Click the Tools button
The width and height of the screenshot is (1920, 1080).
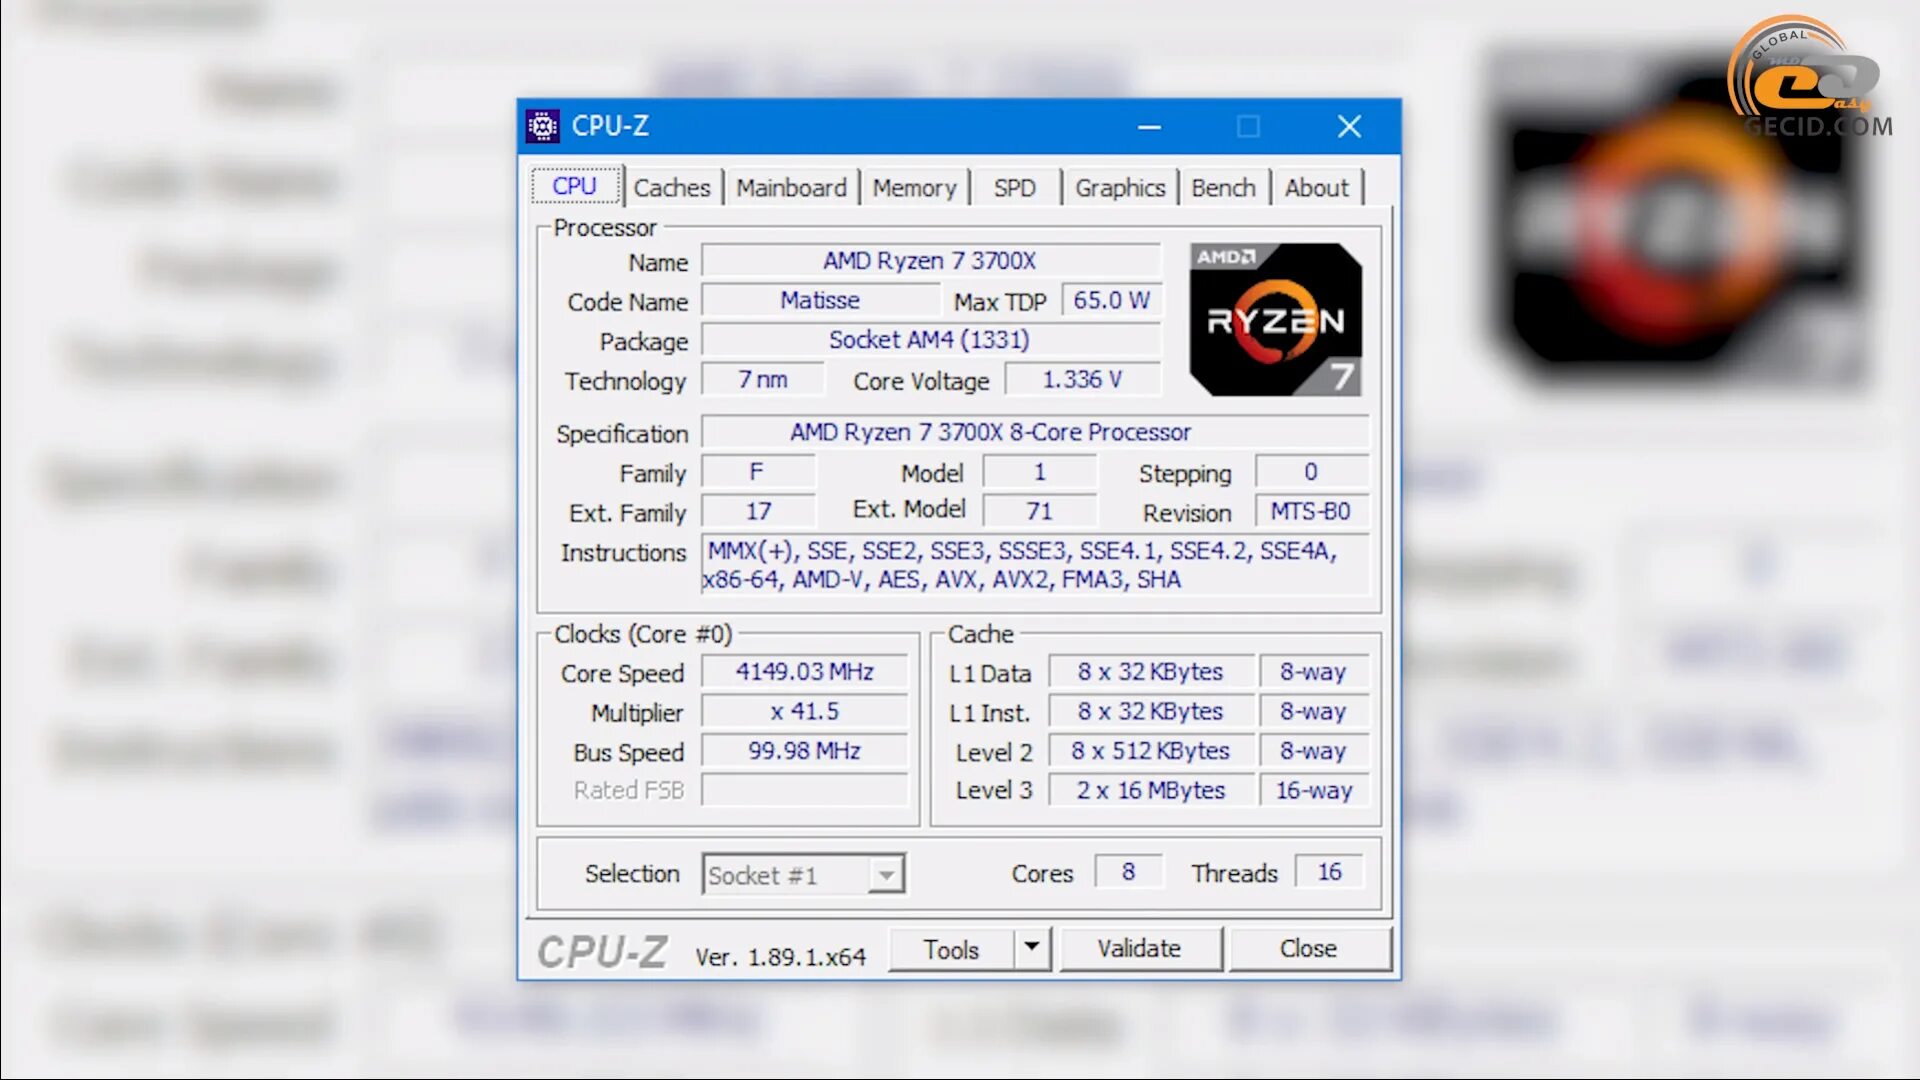pyautogui.click(x=950, y=949)
